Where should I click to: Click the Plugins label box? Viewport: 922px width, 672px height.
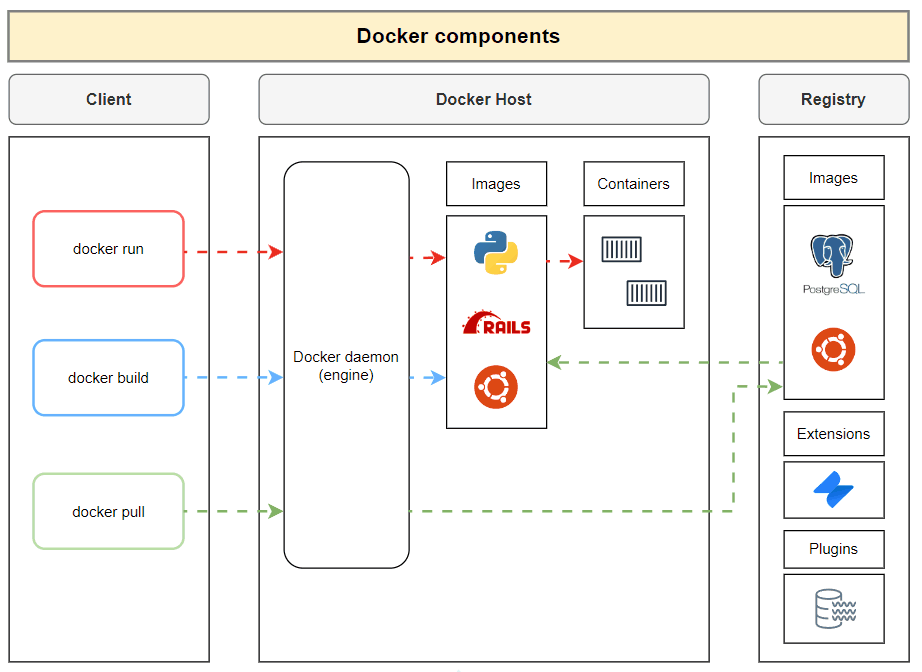click(834, 549)
